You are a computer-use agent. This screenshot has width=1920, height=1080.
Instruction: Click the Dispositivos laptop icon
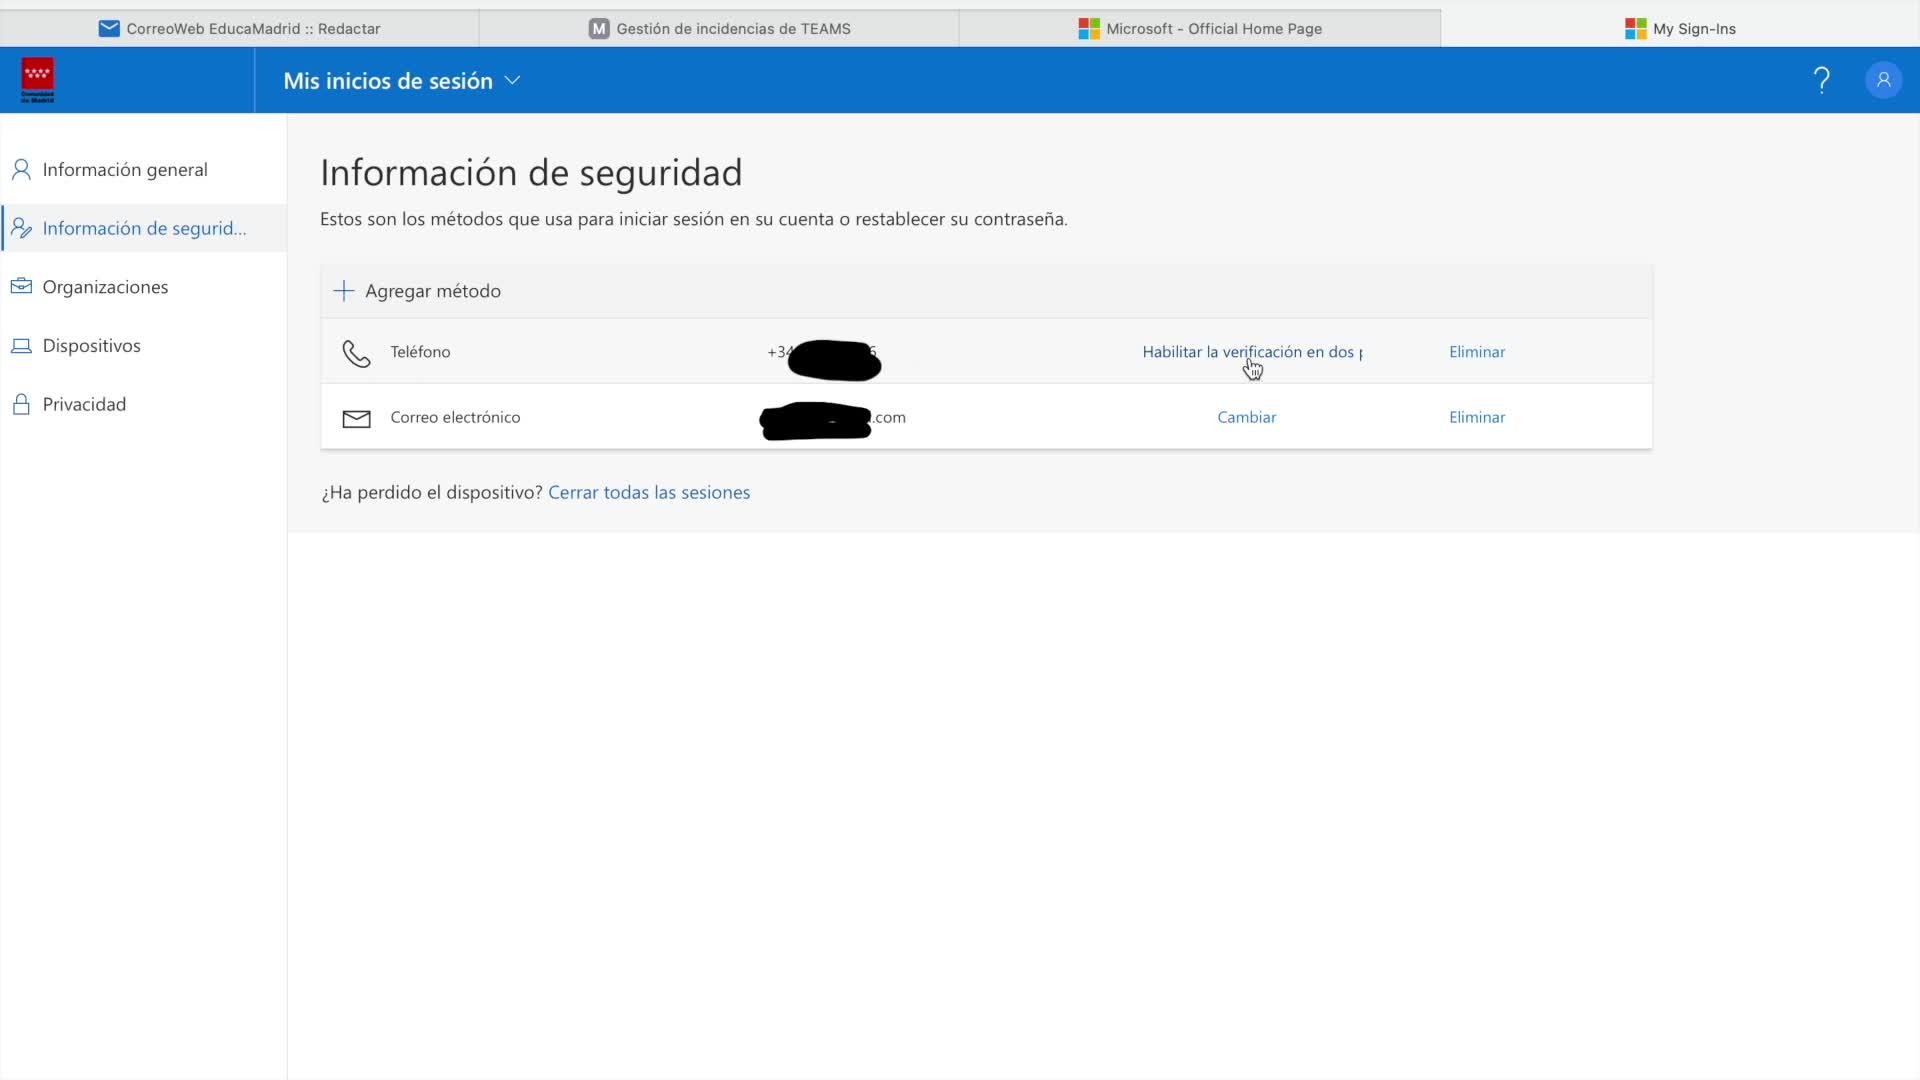tap(21, 346)
